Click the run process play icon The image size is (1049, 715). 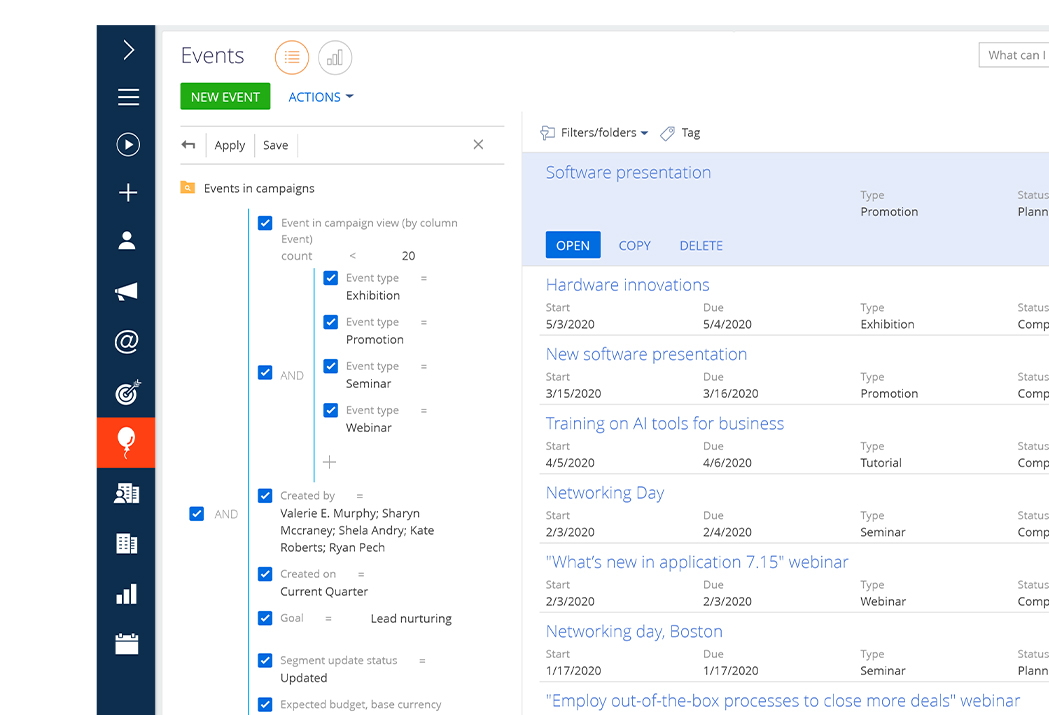coord(127,145)
